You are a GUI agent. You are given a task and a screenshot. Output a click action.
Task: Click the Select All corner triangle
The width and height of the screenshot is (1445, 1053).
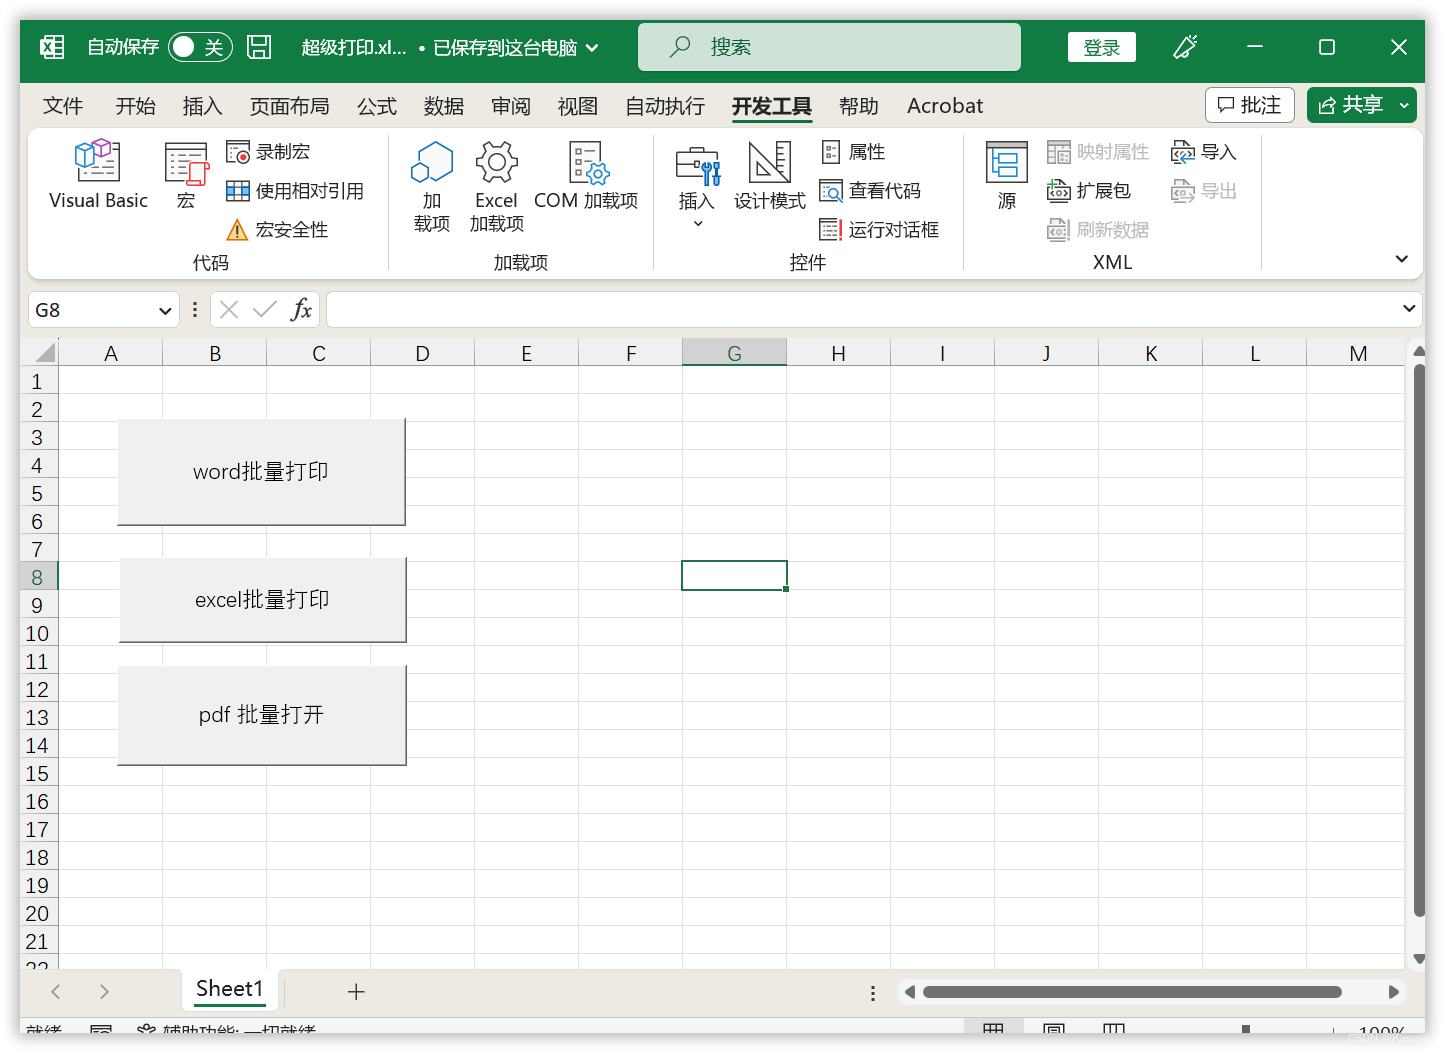click(x=45, y=352)
